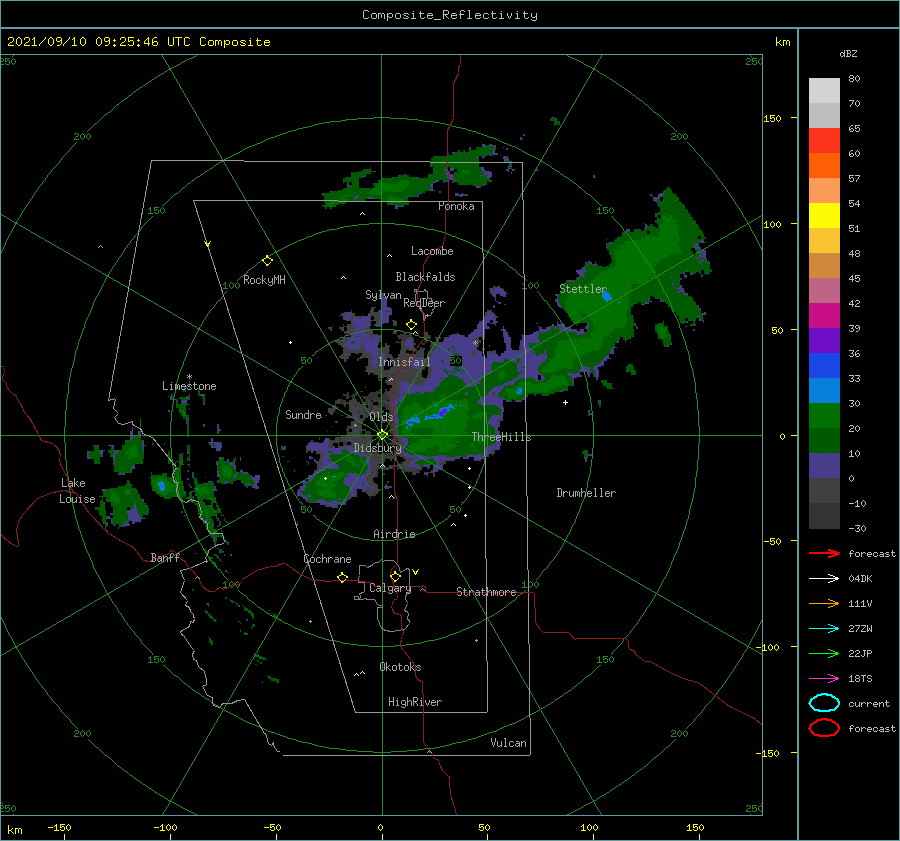Click the Drumheller city label
900x841 pixels.
coord(586,493)
